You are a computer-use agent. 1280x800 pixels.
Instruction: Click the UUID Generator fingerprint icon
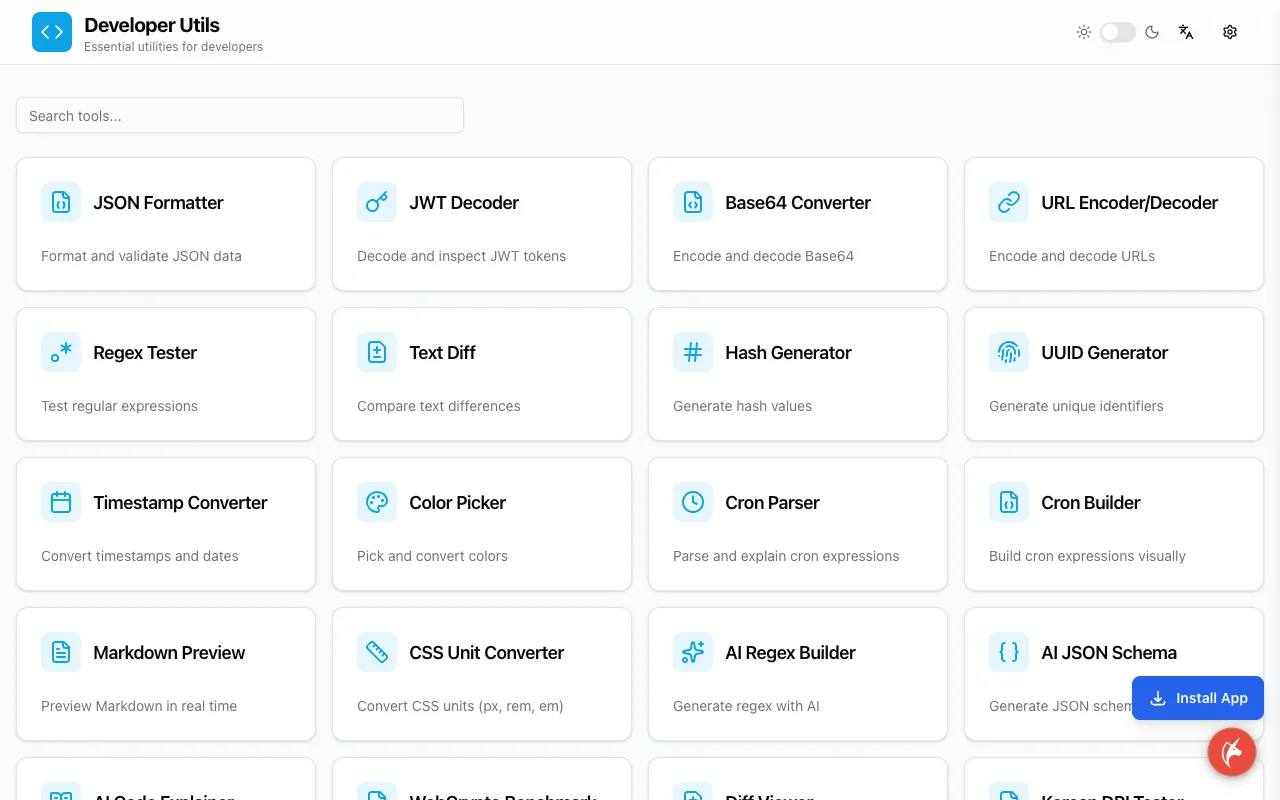1009,352
